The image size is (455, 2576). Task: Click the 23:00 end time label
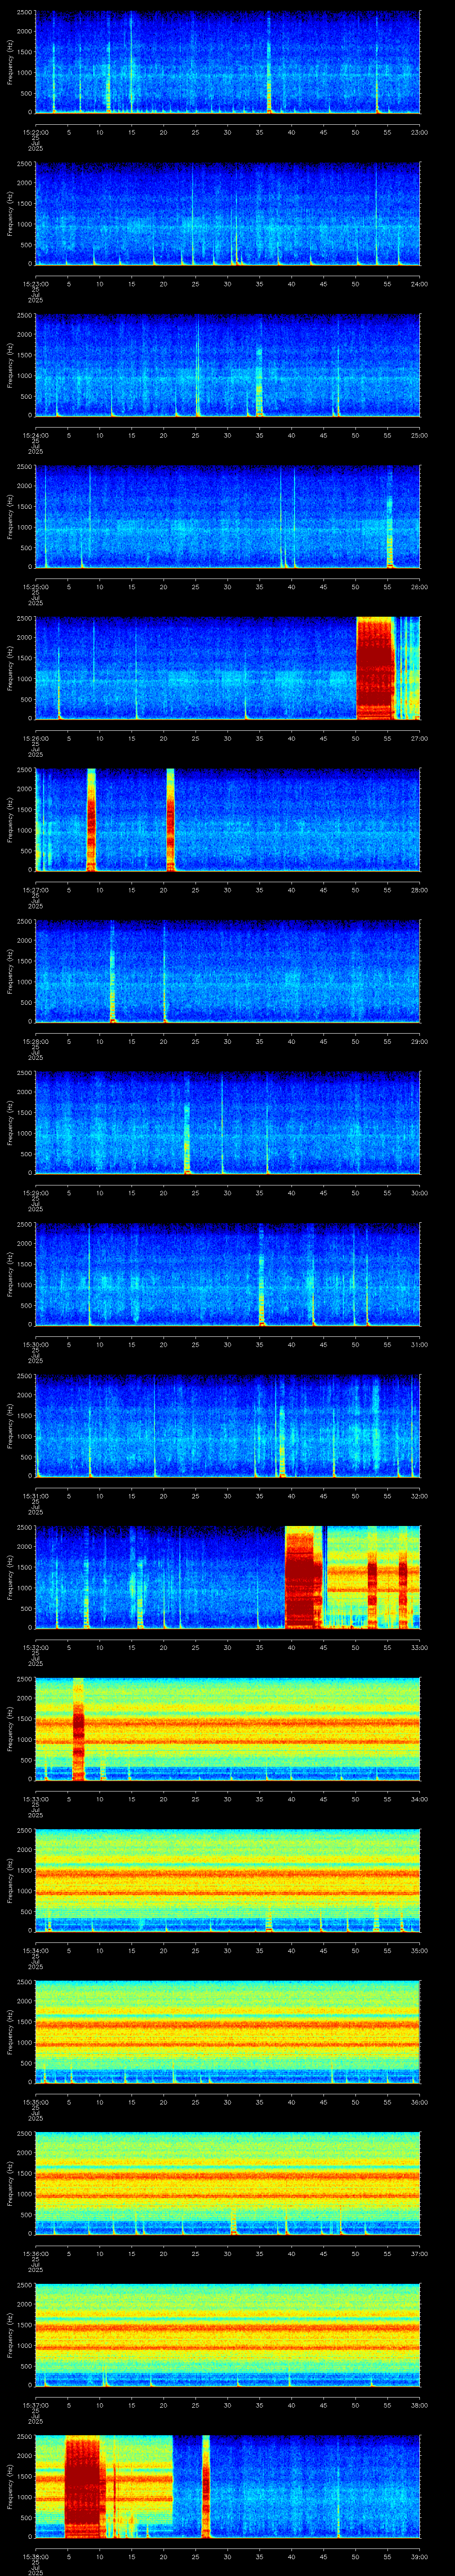pyautogui.click(x=419, y=132)
